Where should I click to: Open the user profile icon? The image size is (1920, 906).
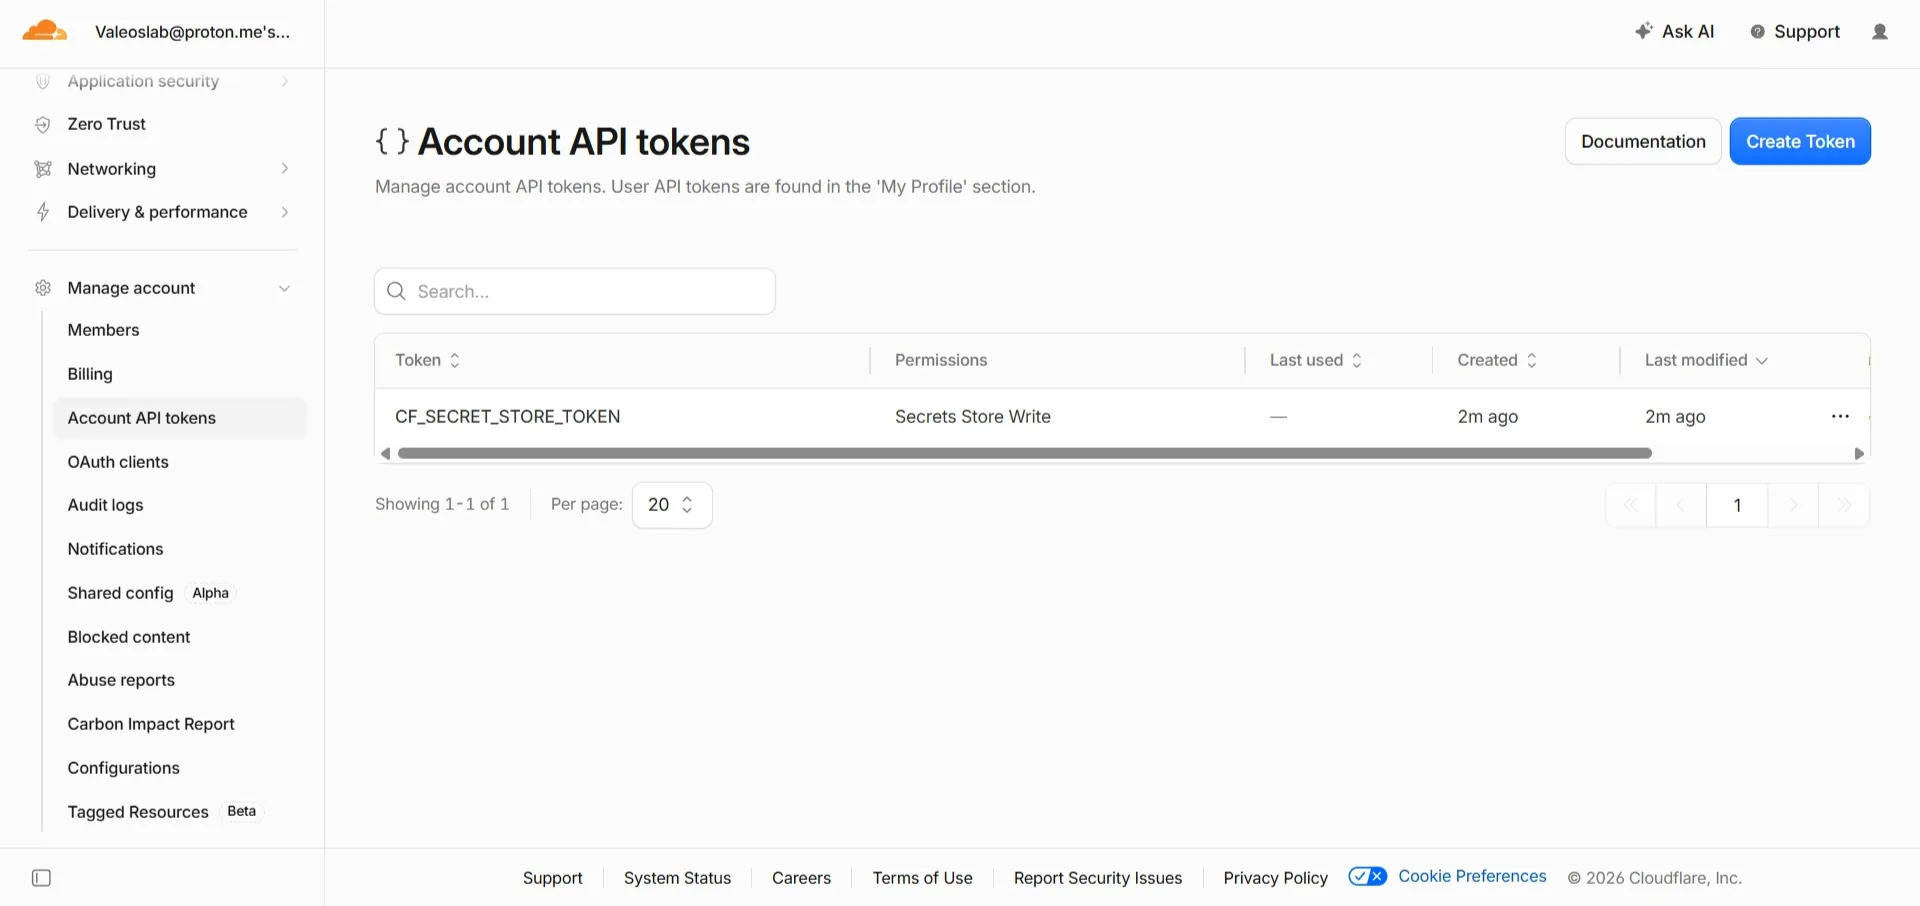(1880, 32)
